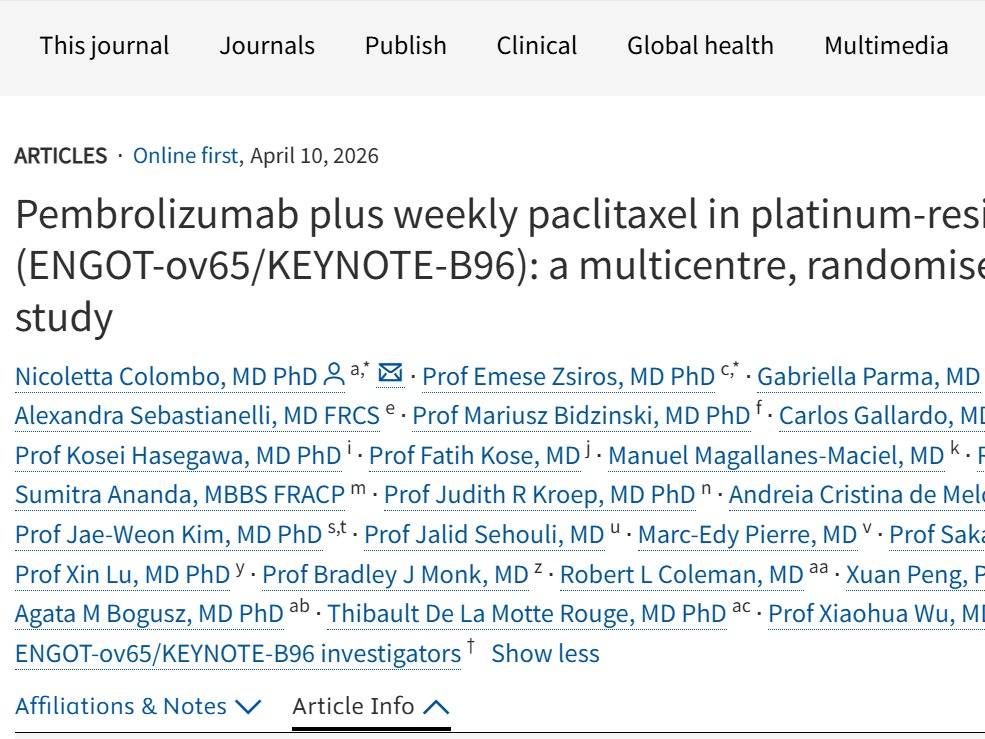Image resolution: width=985 pixels, height=739 pixels.
Task: Click Show less to collapse author list
Action: 545,654
